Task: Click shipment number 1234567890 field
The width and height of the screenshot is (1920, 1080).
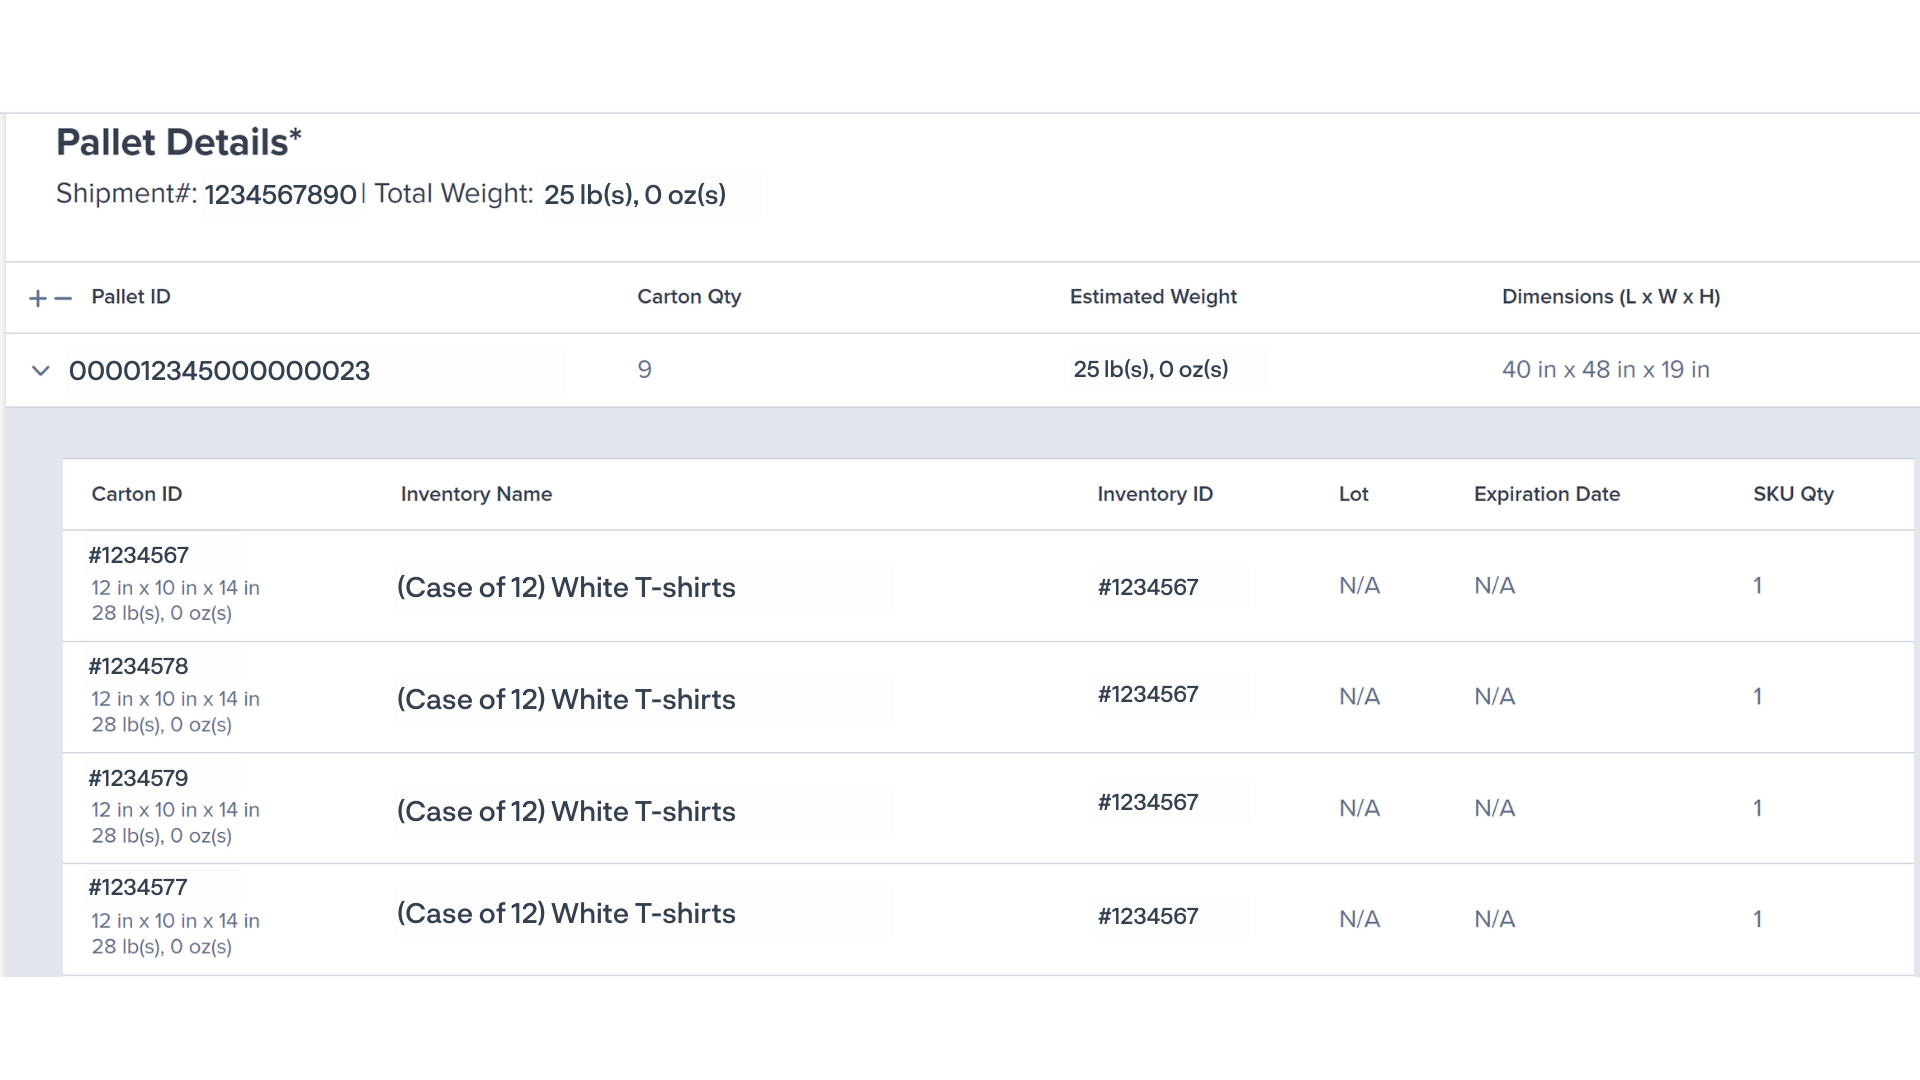Action: pyautogui.click(x=280, y=194)
